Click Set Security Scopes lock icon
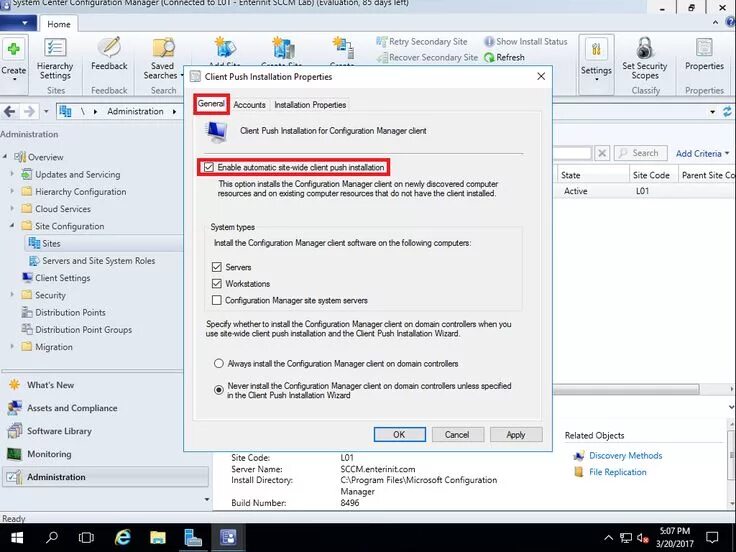Screen dimensions: 736x552 [x=644, y=58]
